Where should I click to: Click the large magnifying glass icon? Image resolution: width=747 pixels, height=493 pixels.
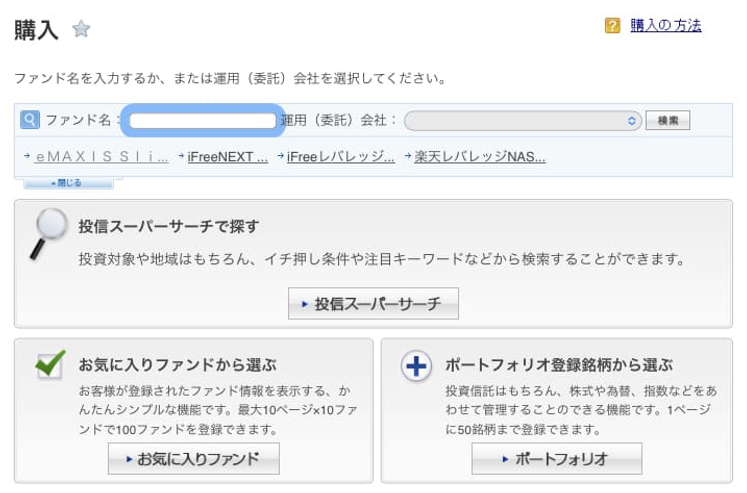[x=45, y=234]
